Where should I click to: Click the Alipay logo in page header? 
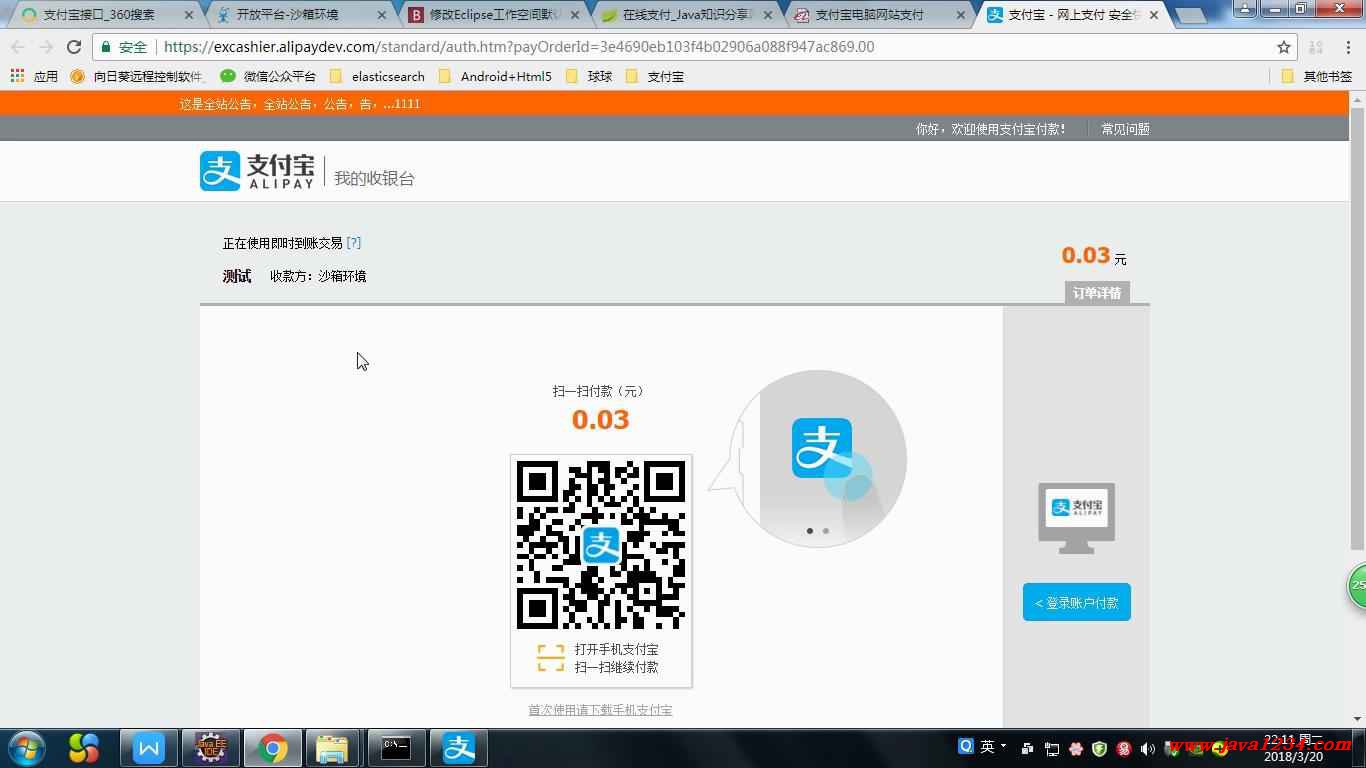coord(257,171)
